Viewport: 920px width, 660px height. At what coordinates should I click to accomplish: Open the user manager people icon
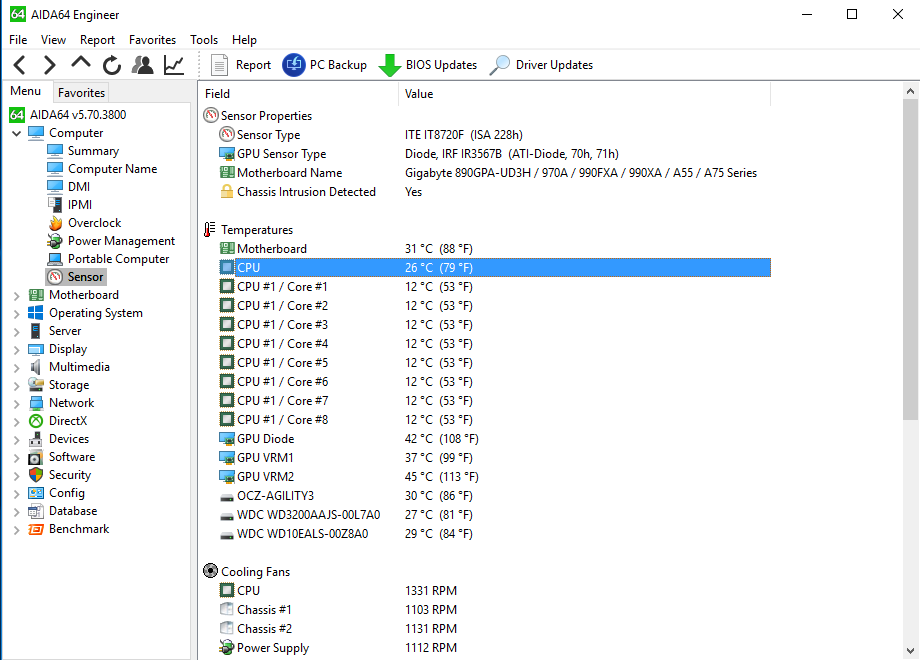[x=143, y=65]
